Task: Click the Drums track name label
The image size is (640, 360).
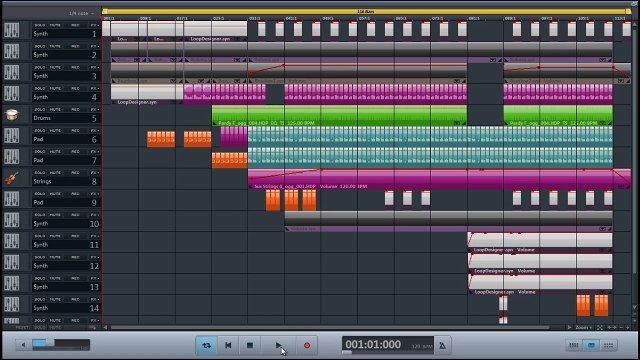Action: [42, 118]
